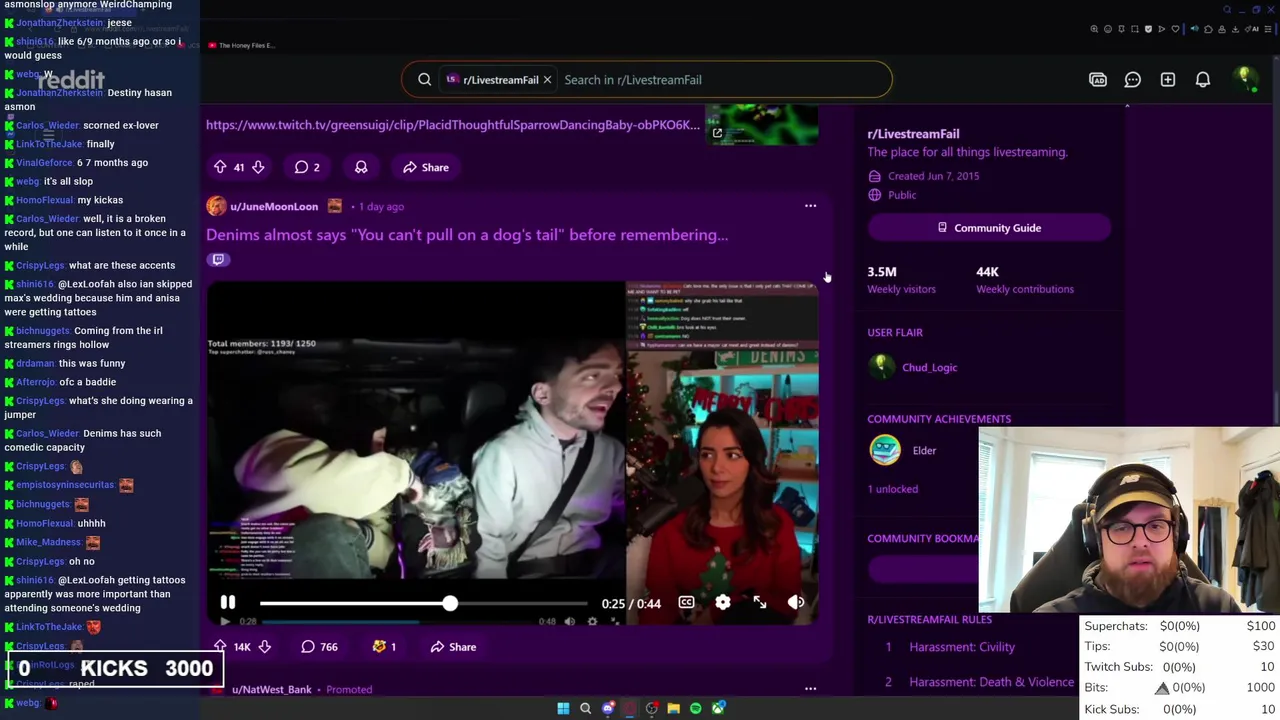The width and height of the screenshot is (1280, 720).
Task: Toggle closed captions on the video
Action: 686,603
